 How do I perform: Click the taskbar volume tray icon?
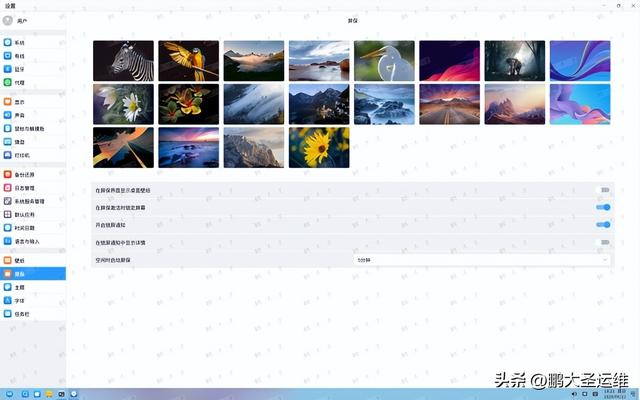coord(574,394)
